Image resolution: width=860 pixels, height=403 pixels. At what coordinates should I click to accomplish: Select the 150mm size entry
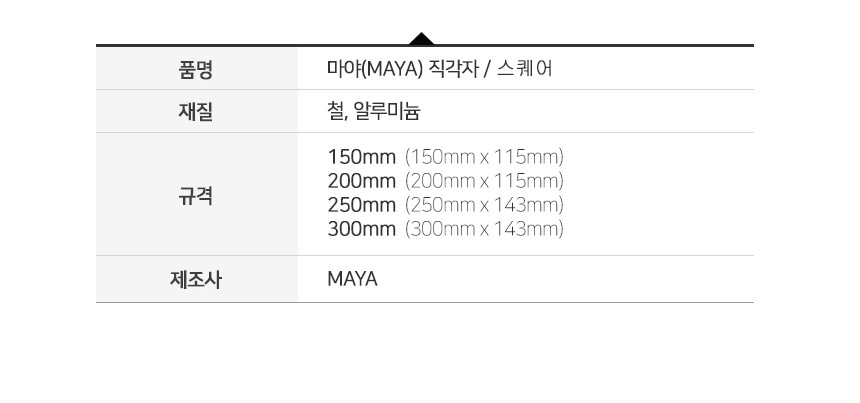pos(361,157)
